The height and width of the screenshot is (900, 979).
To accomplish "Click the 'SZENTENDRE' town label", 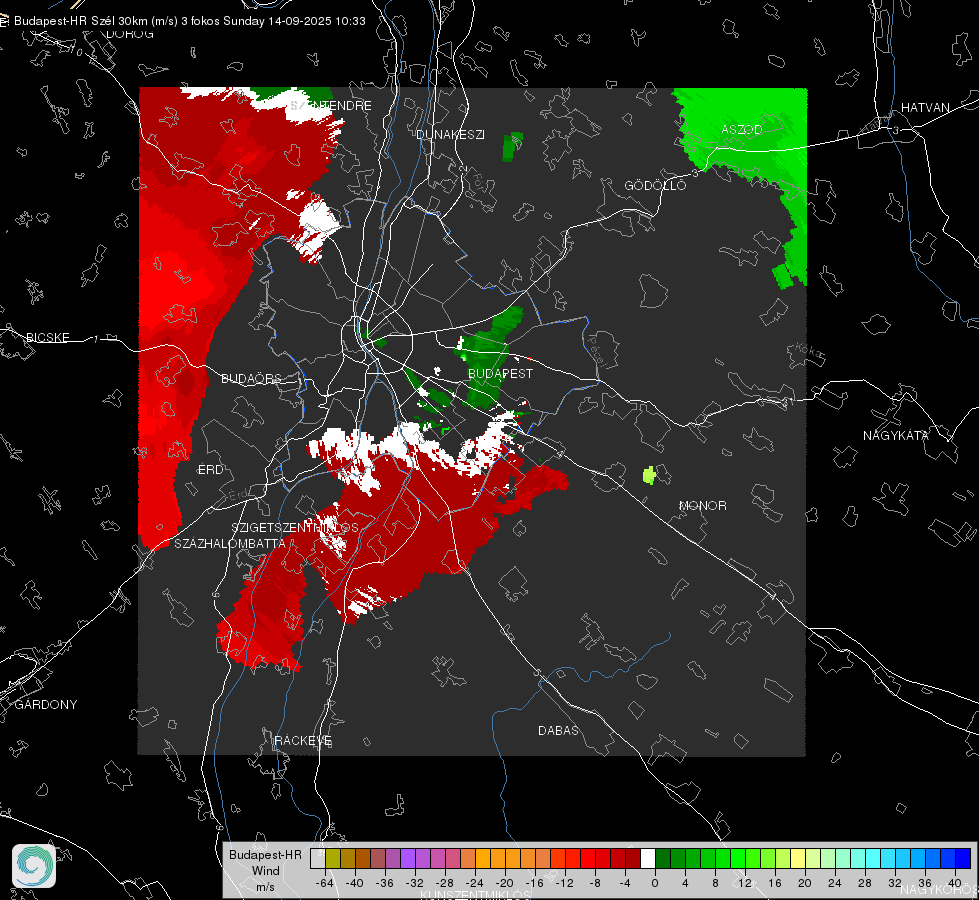I will pyautogui.click(x=332, y=106).
